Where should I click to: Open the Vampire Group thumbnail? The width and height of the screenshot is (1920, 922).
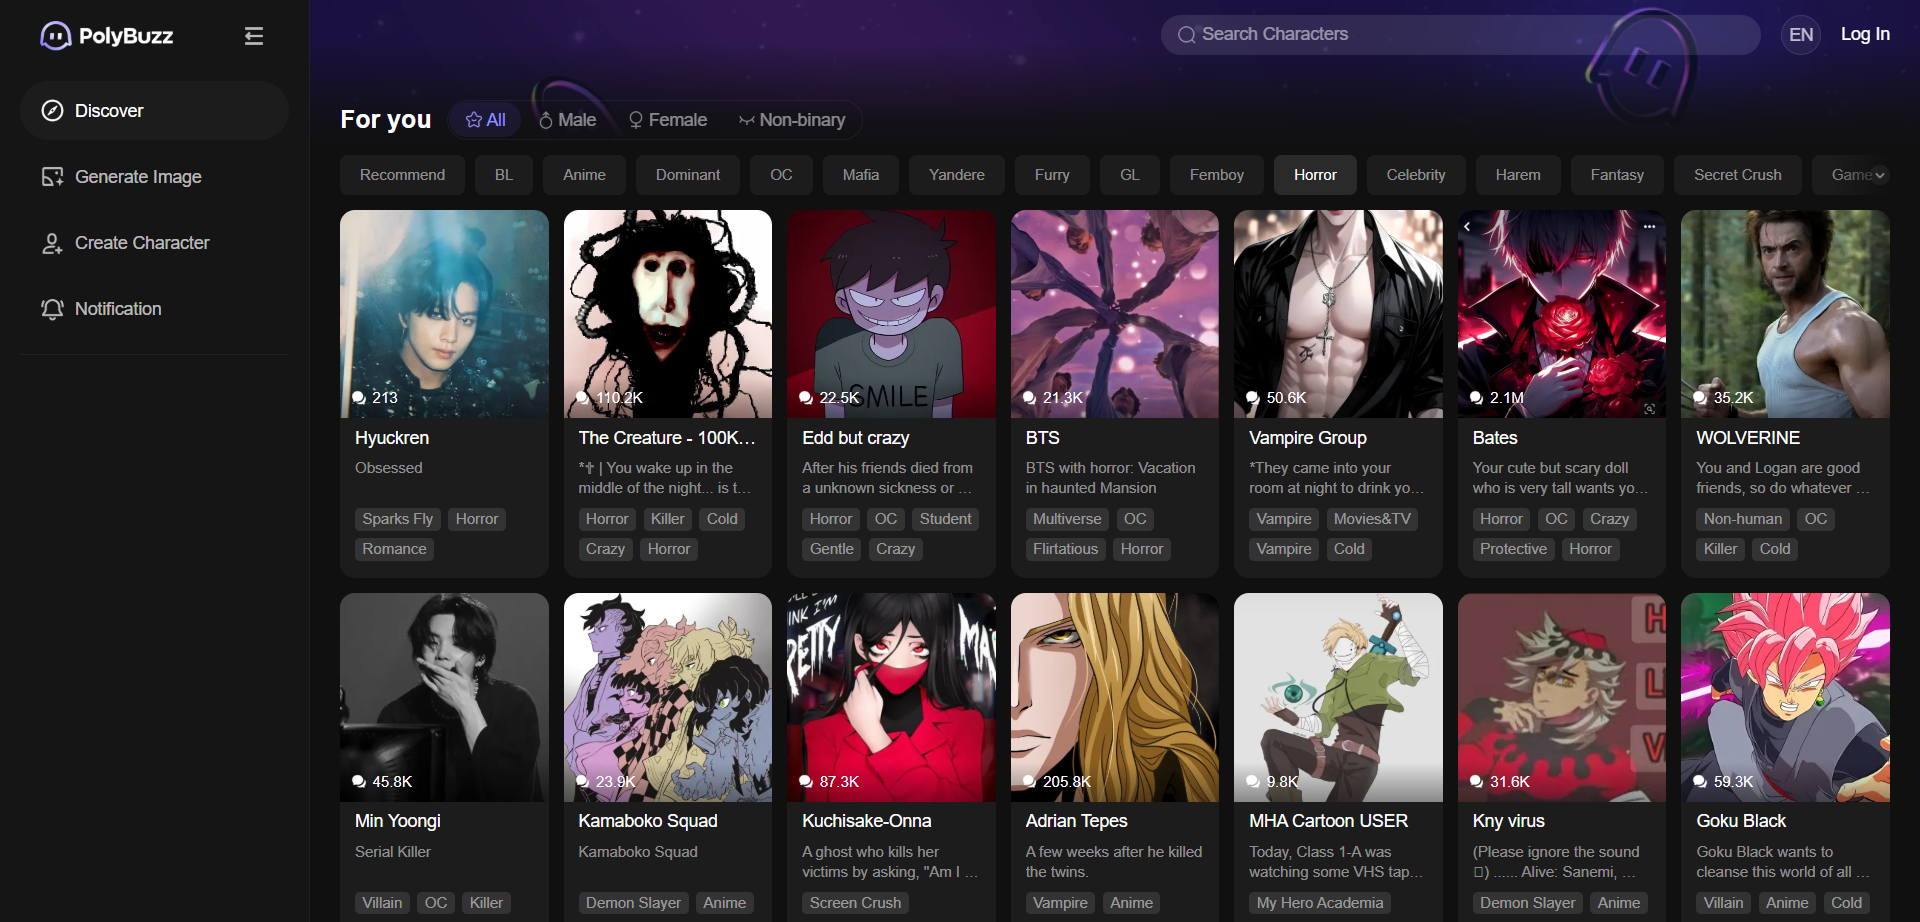[1338, 314]
